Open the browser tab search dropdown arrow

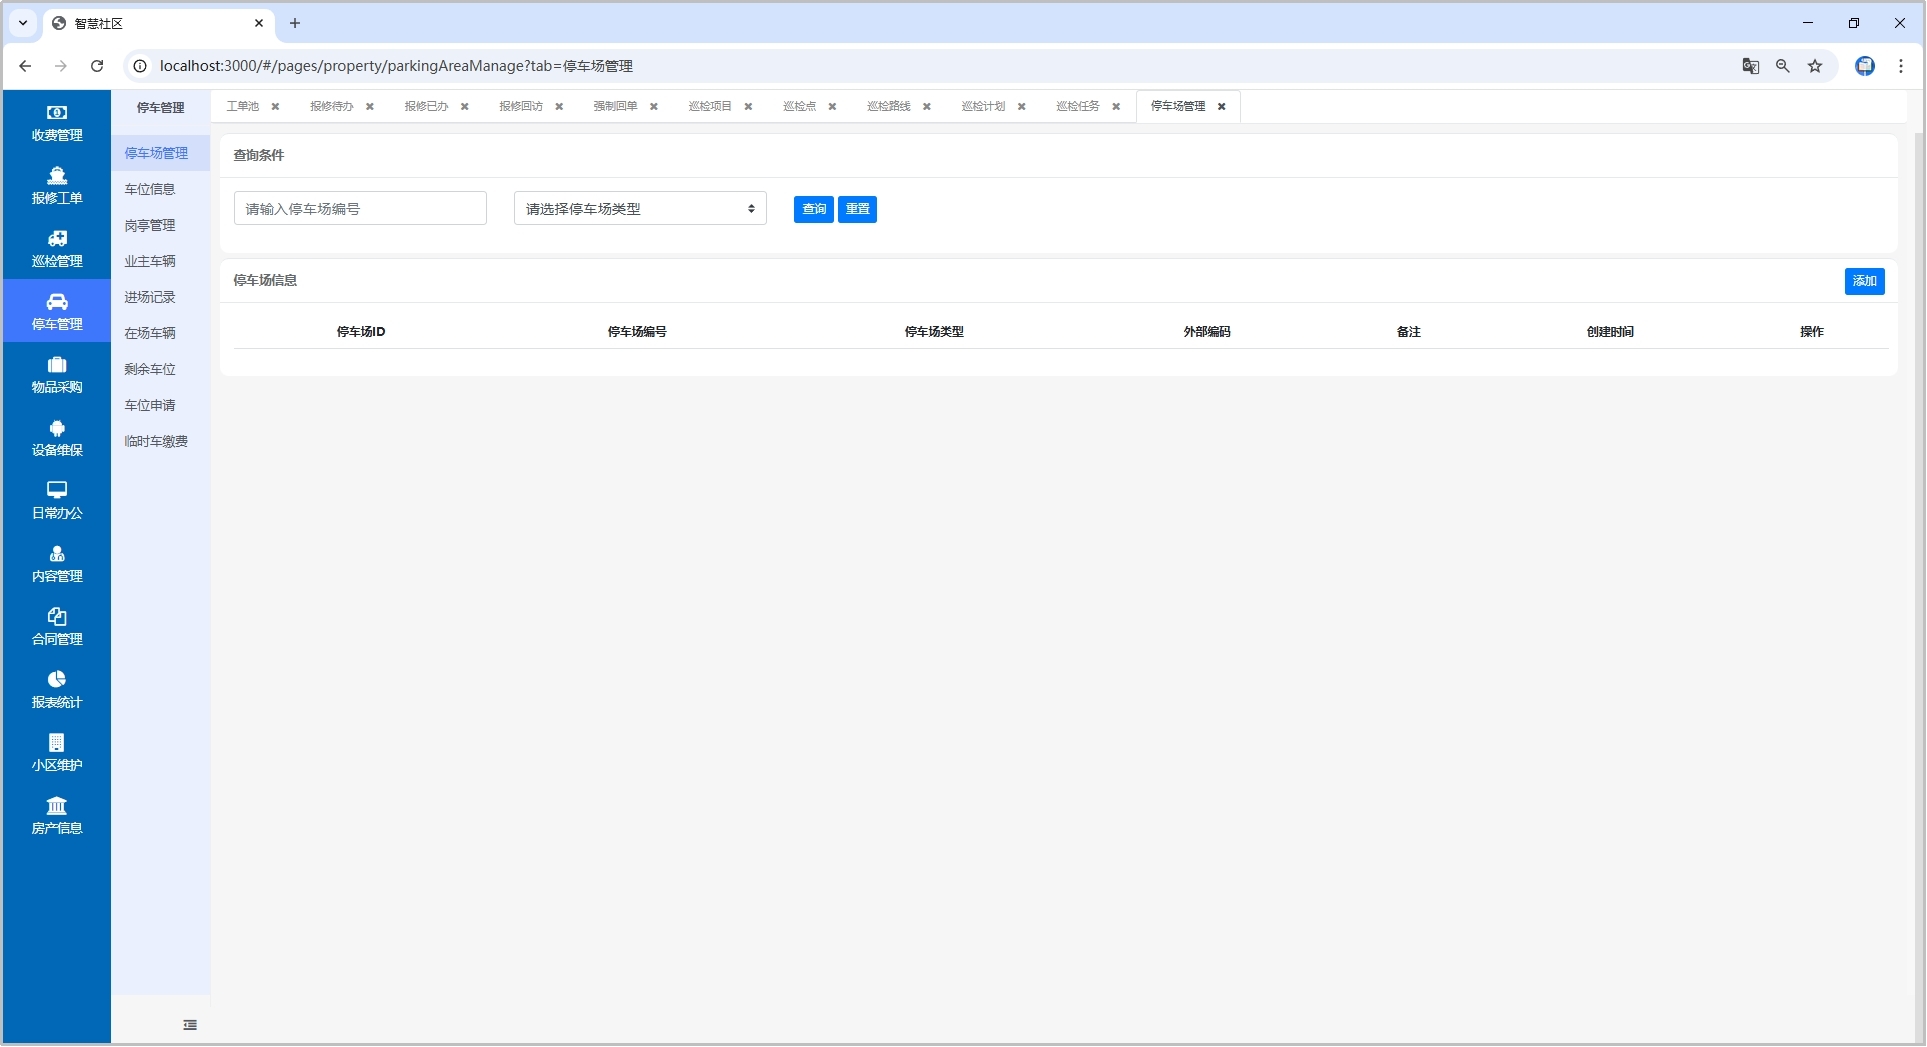(x=23, y=23)
